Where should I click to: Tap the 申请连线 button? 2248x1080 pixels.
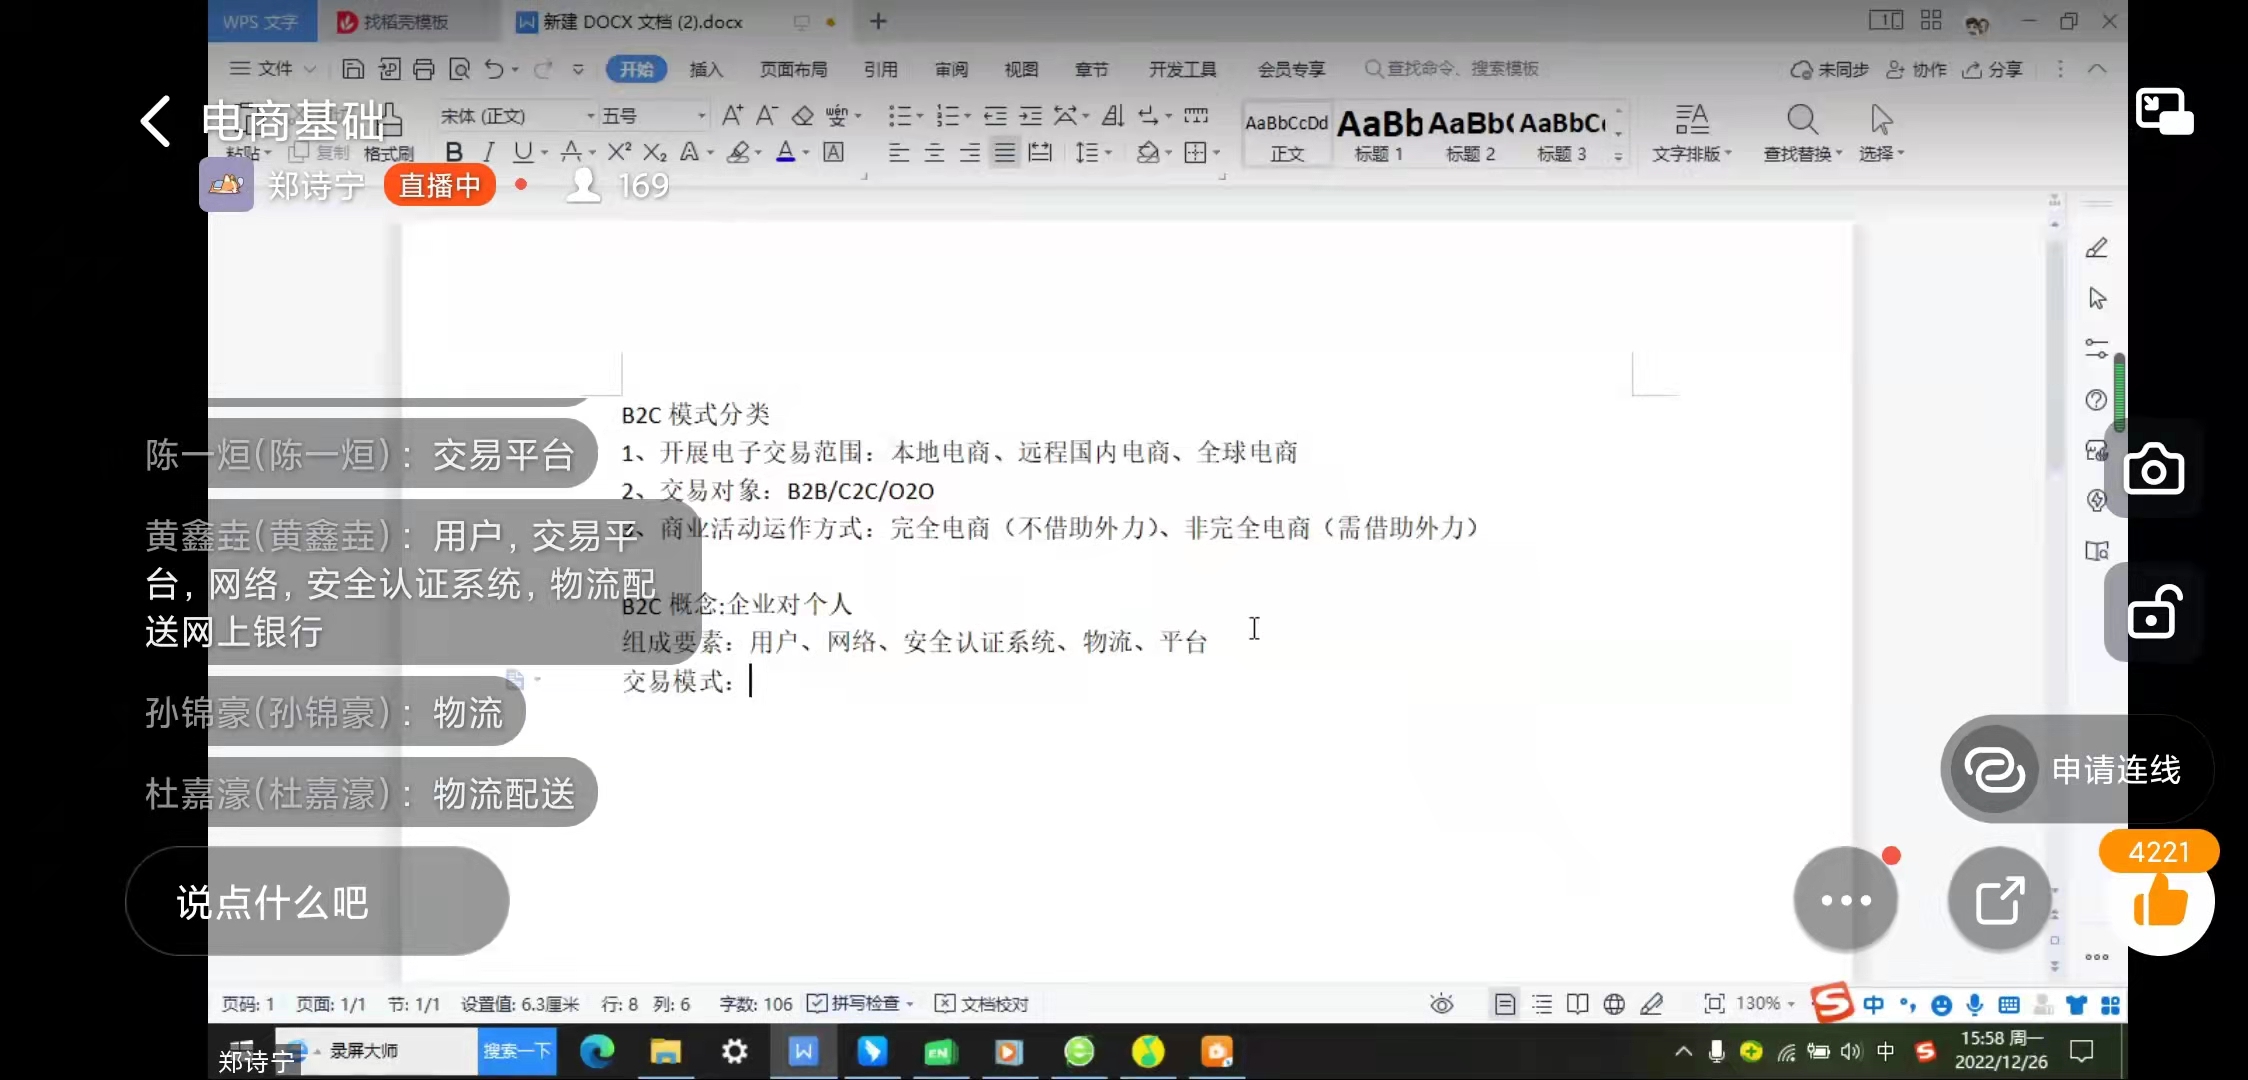pyautogui.click(x=2076, y=770)
